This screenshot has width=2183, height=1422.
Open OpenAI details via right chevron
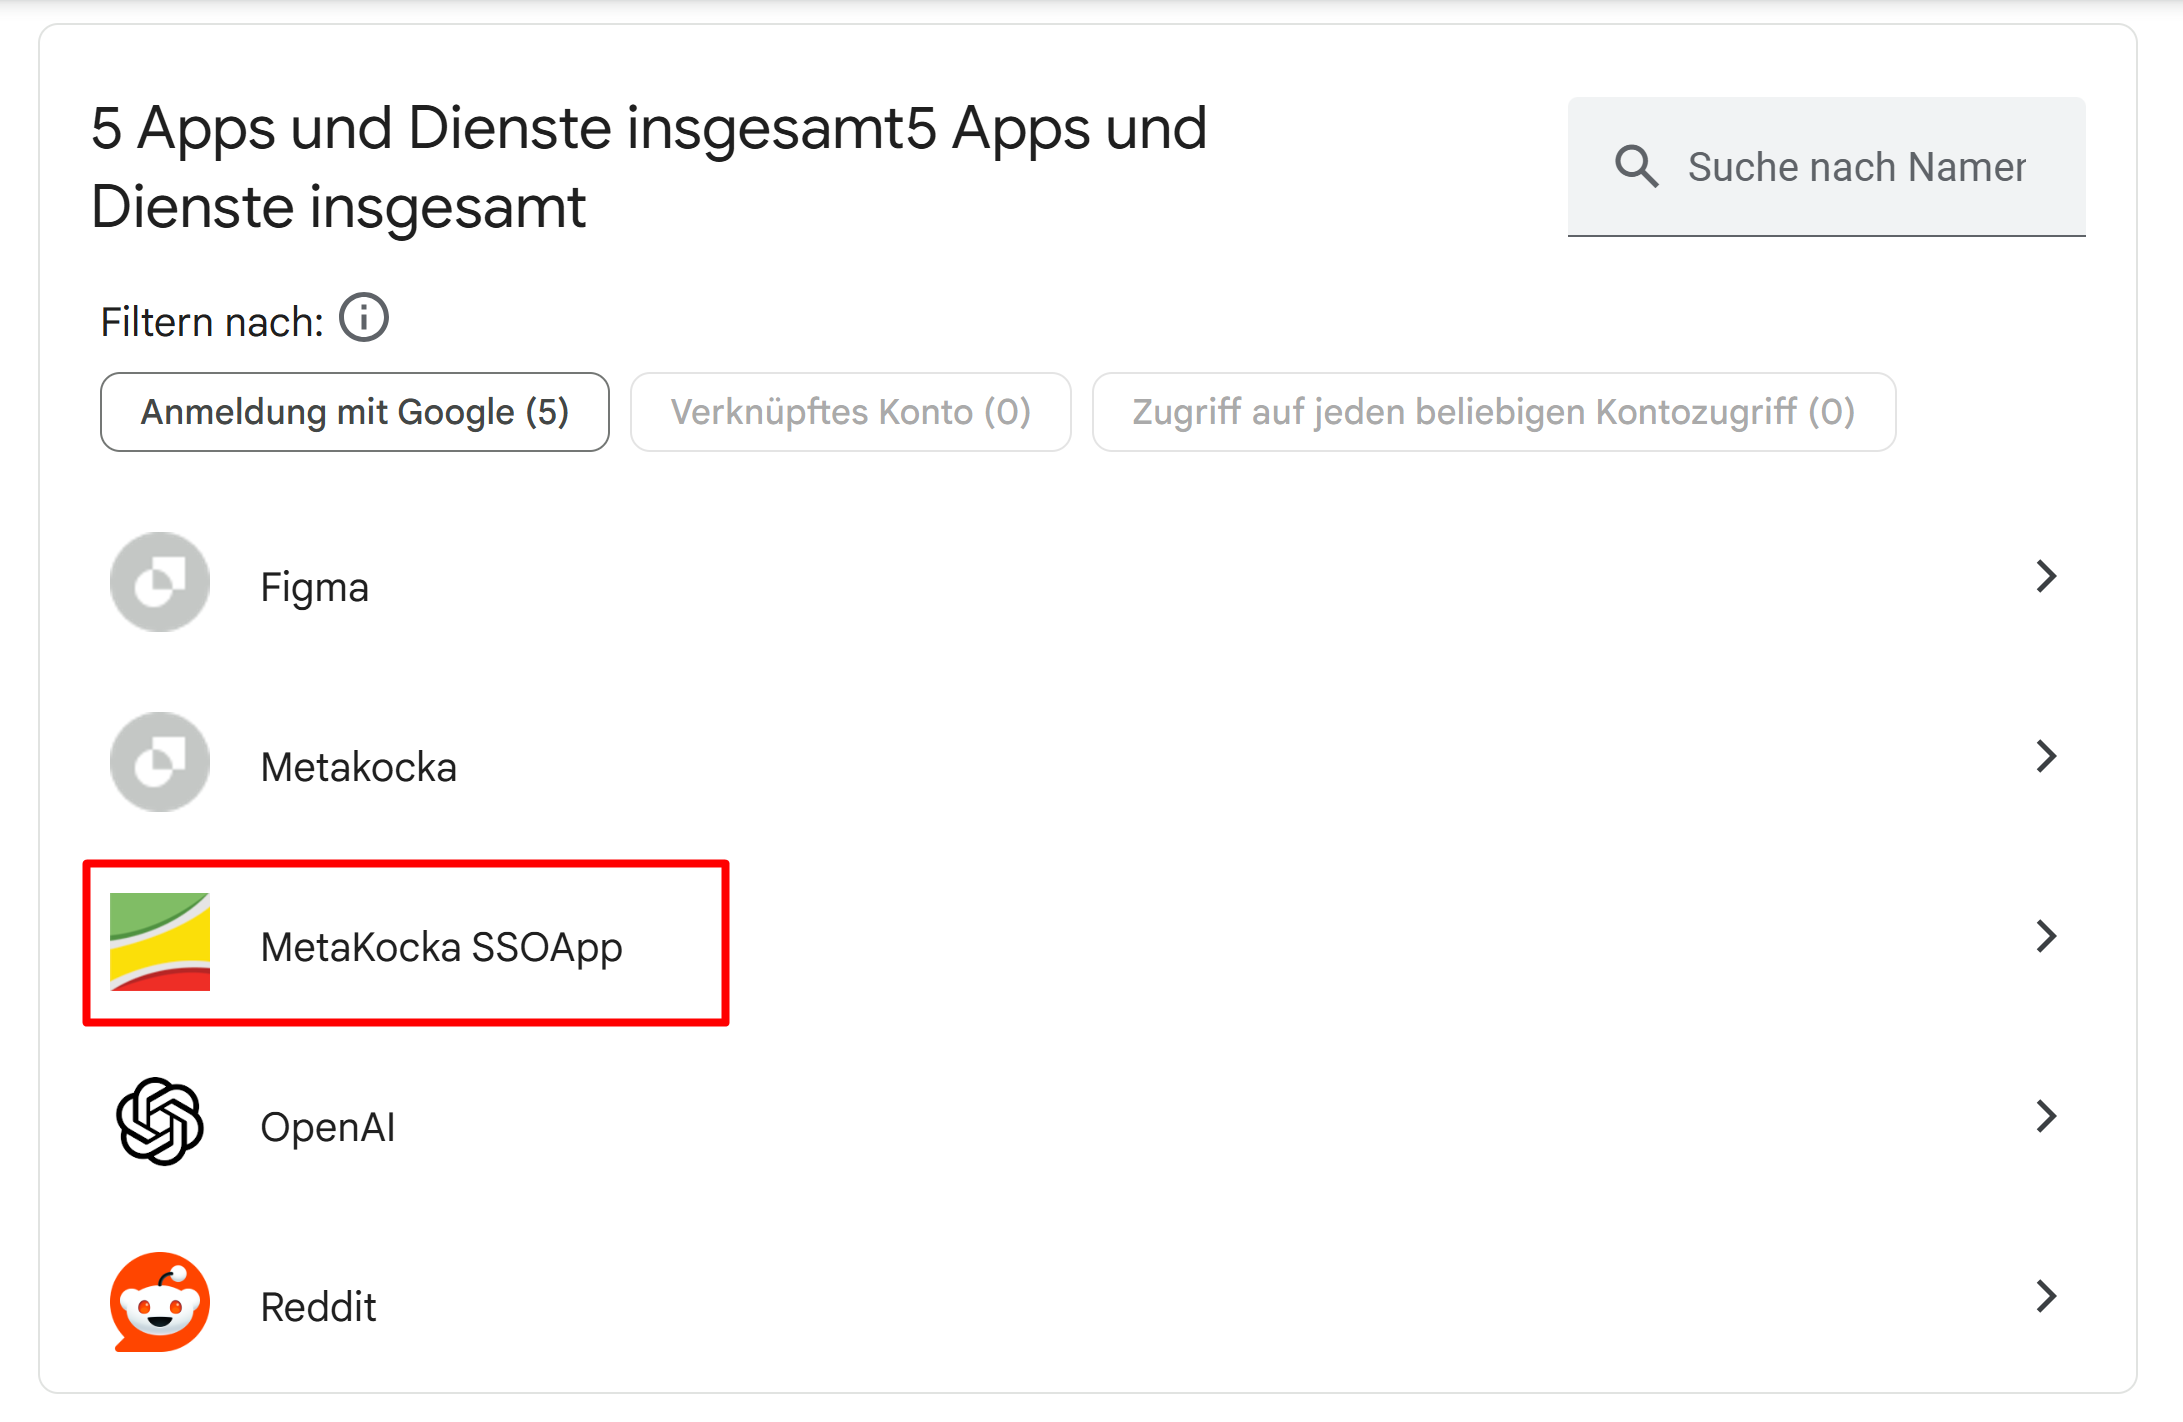2046,1116
